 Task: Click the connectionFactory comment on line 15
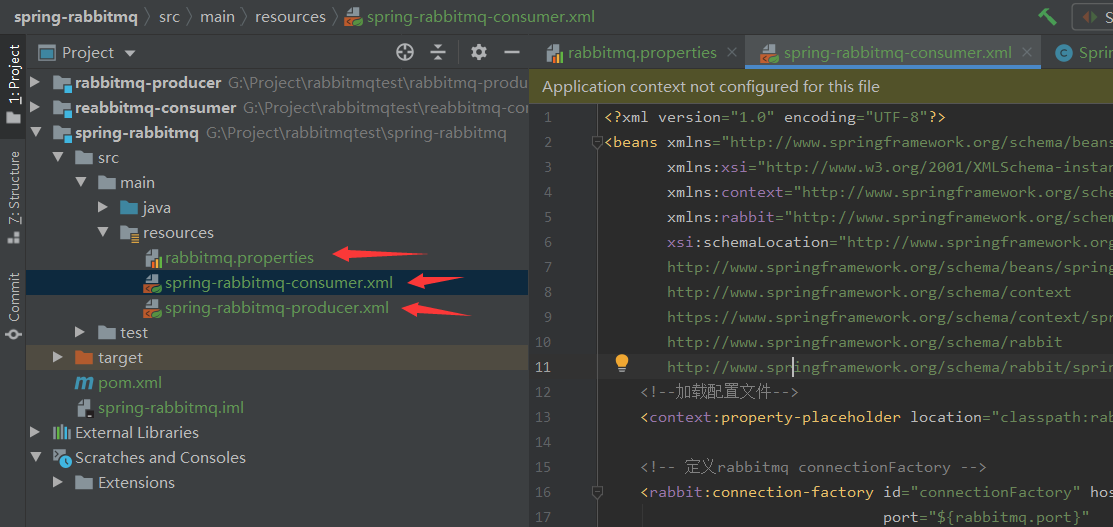pos(813,467)
